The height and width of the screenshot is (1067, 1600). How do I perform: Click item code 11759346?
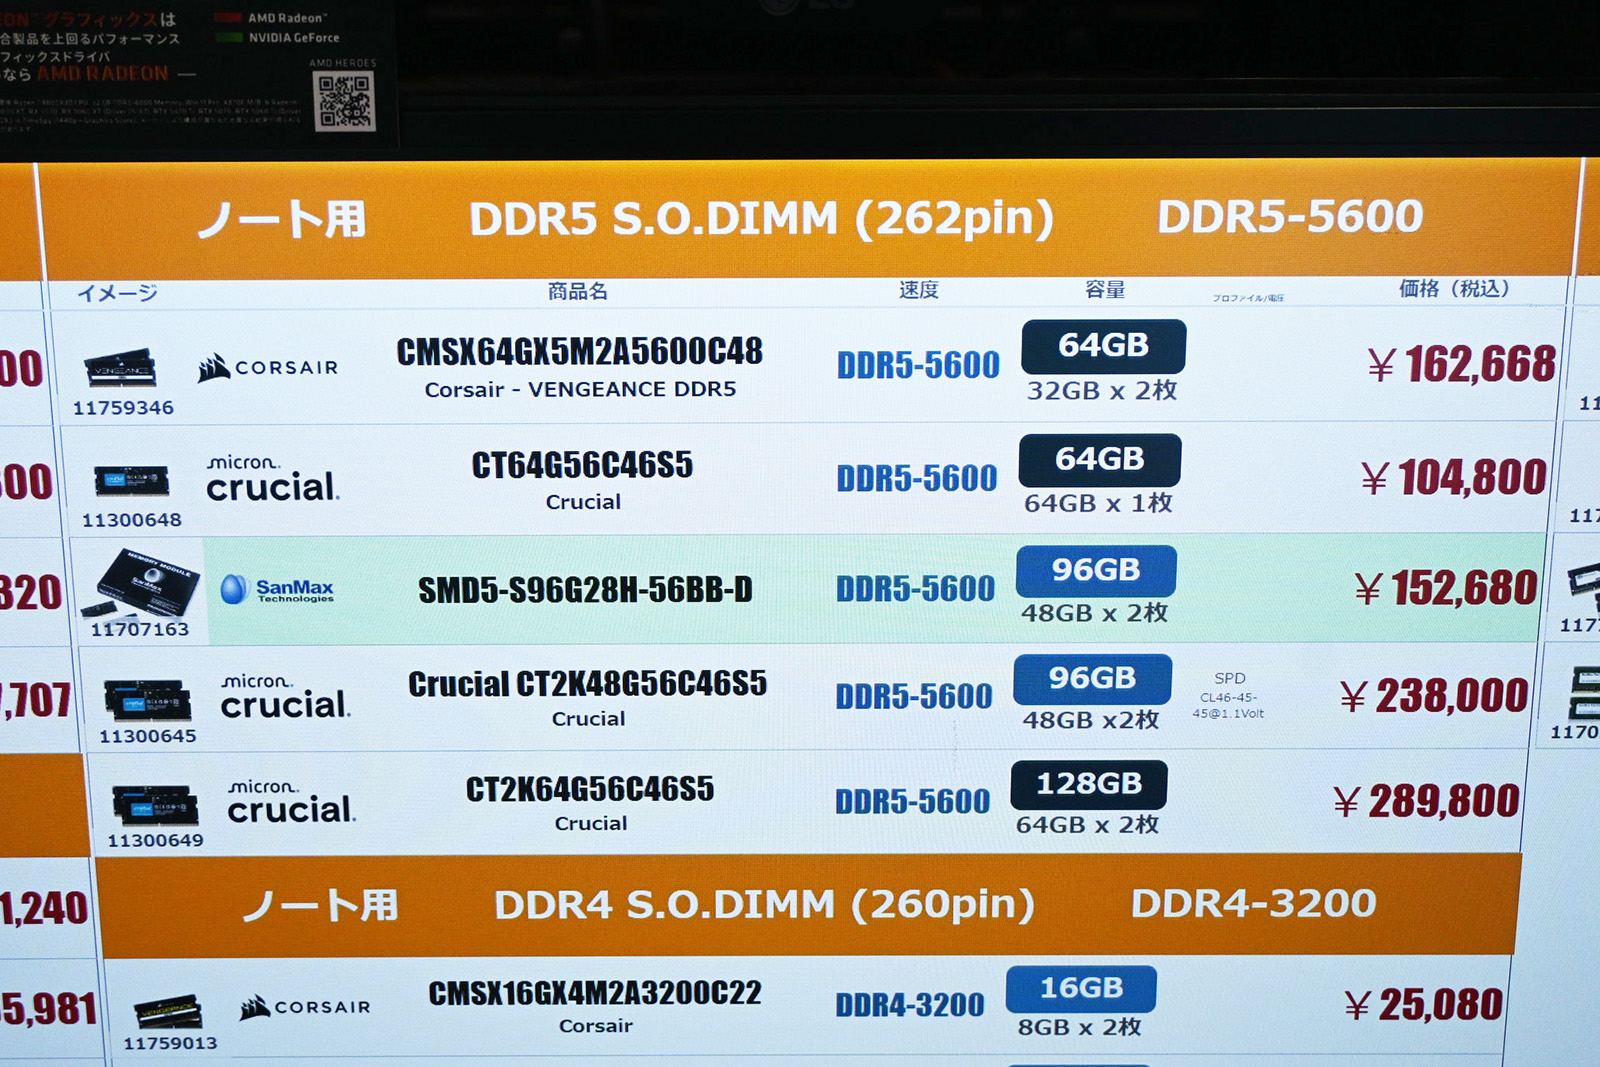pos(123,408)
